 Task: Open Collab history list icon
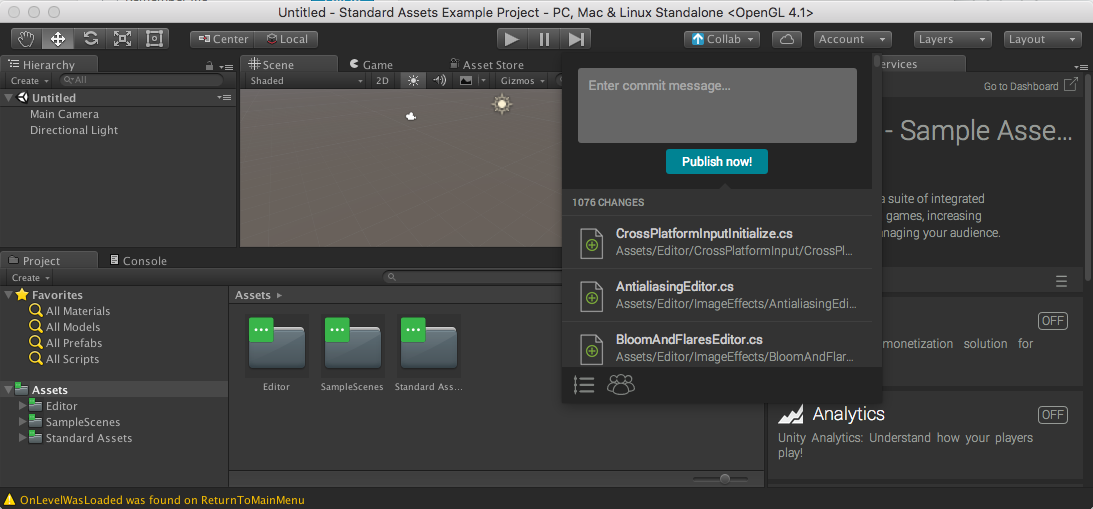pos(583,385)
